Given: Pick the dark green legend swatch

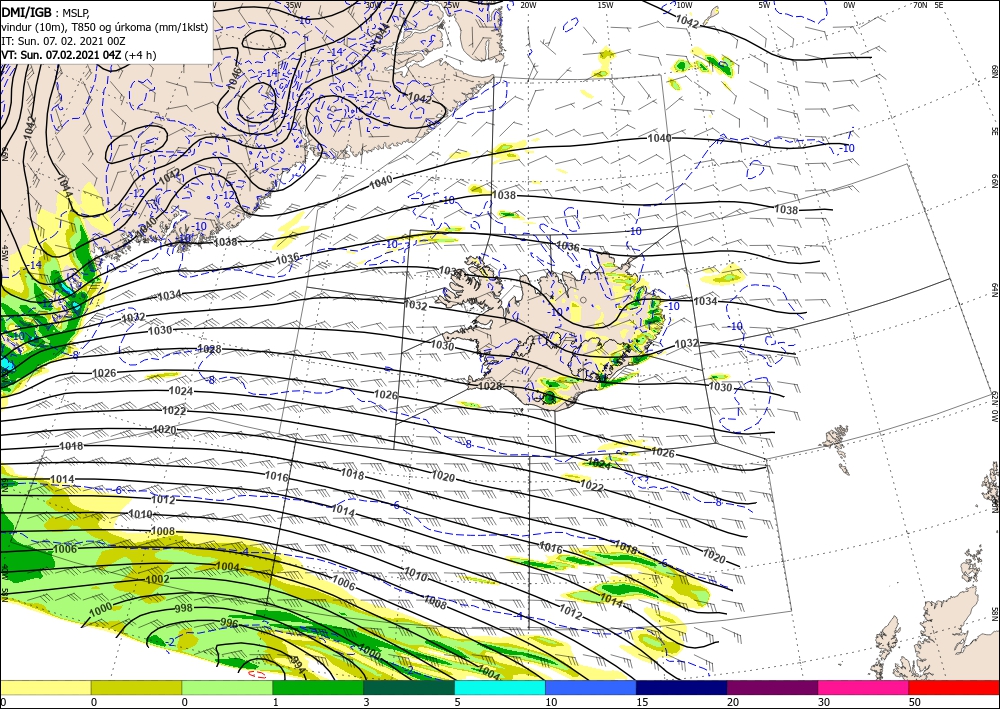Looking at the screenshot, I should tap(409, 687).
